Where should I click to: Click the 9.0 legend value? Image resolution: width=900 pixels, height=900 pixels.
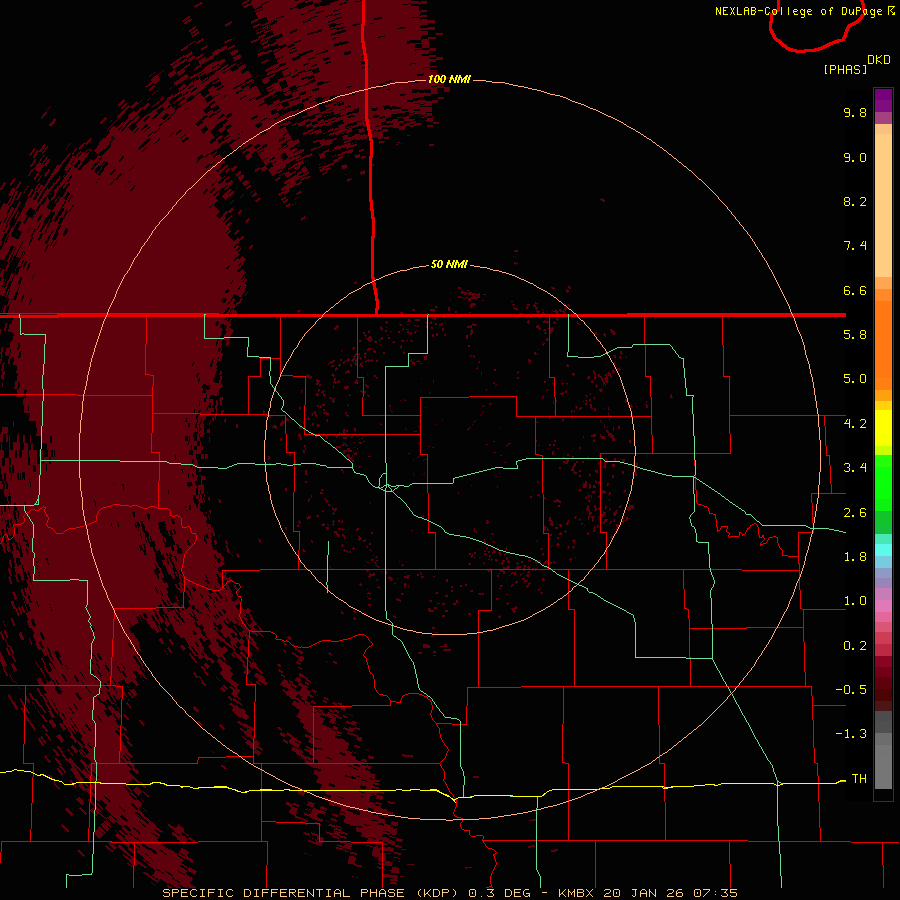[855, 157]
